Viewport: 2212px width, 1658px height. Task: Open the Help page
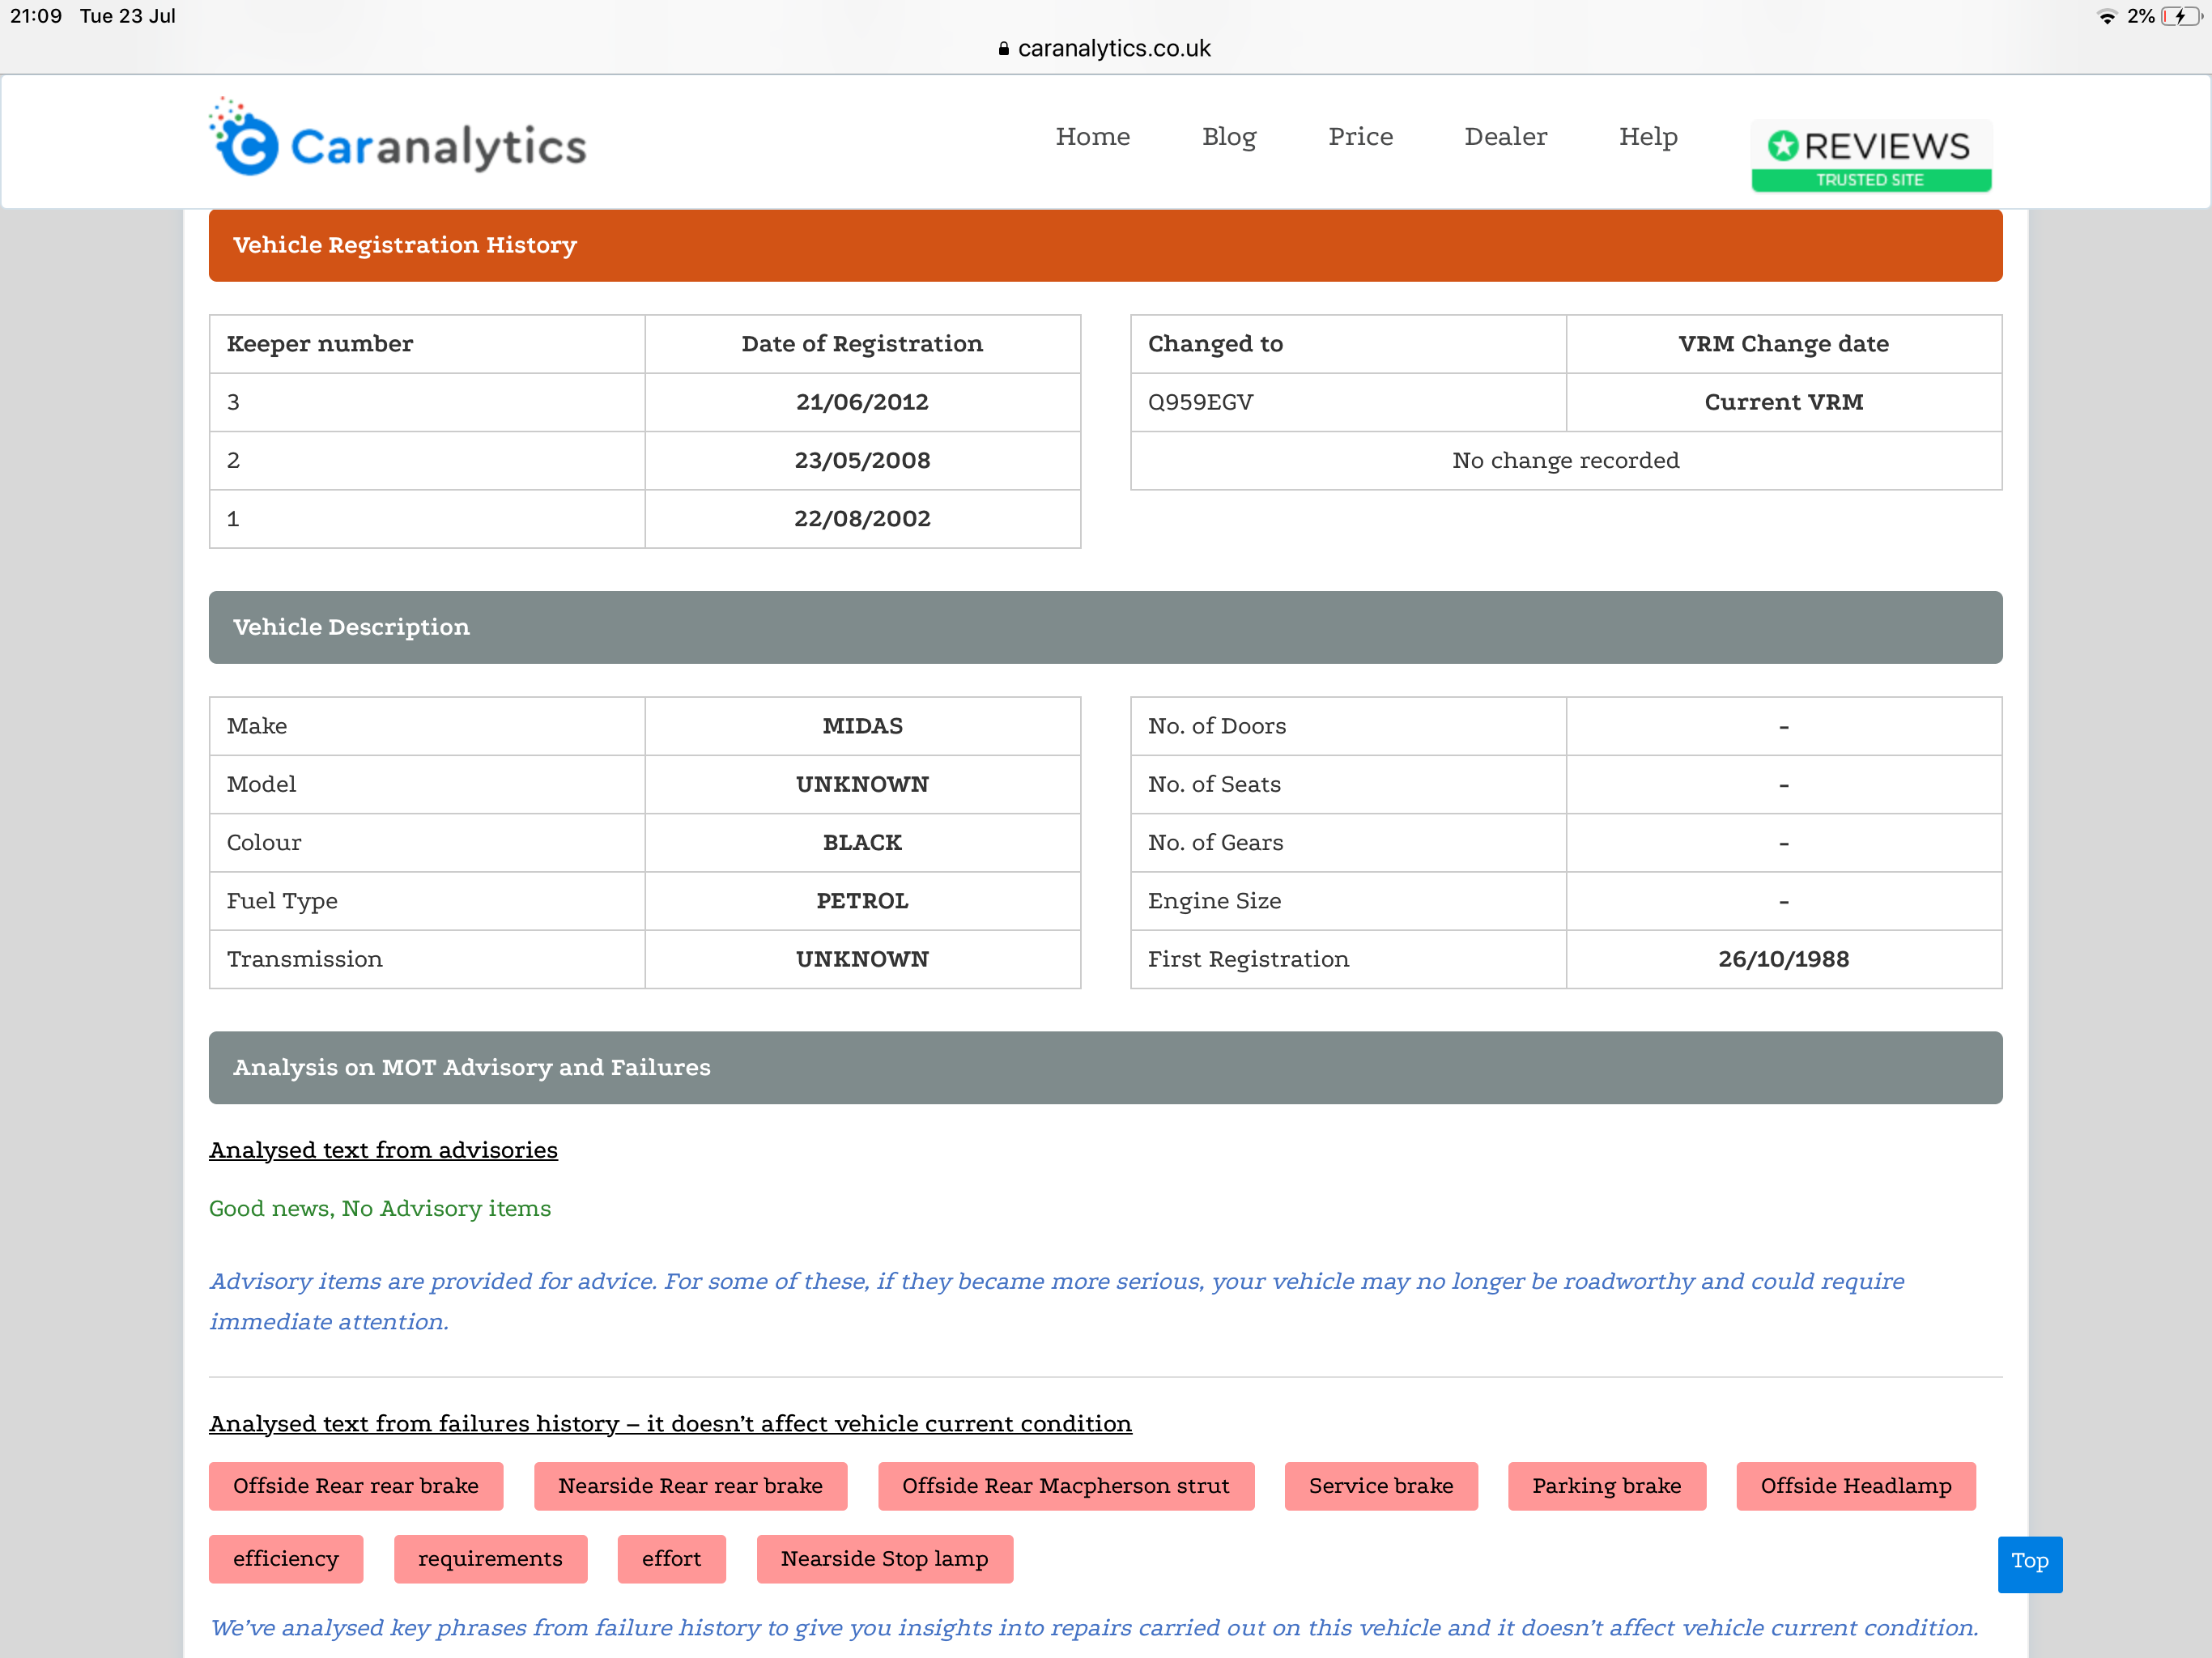click(1647, 137)
